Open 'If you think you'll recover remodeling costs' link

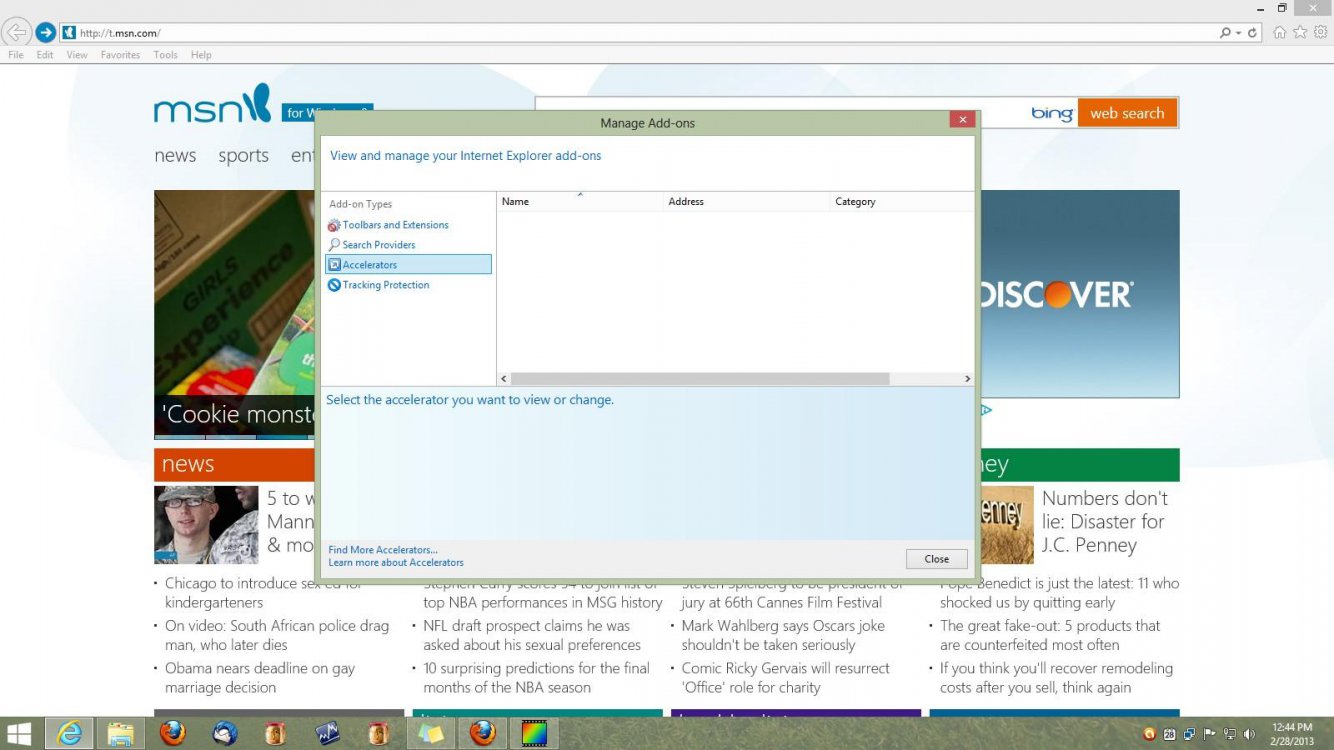[1056, 678]
